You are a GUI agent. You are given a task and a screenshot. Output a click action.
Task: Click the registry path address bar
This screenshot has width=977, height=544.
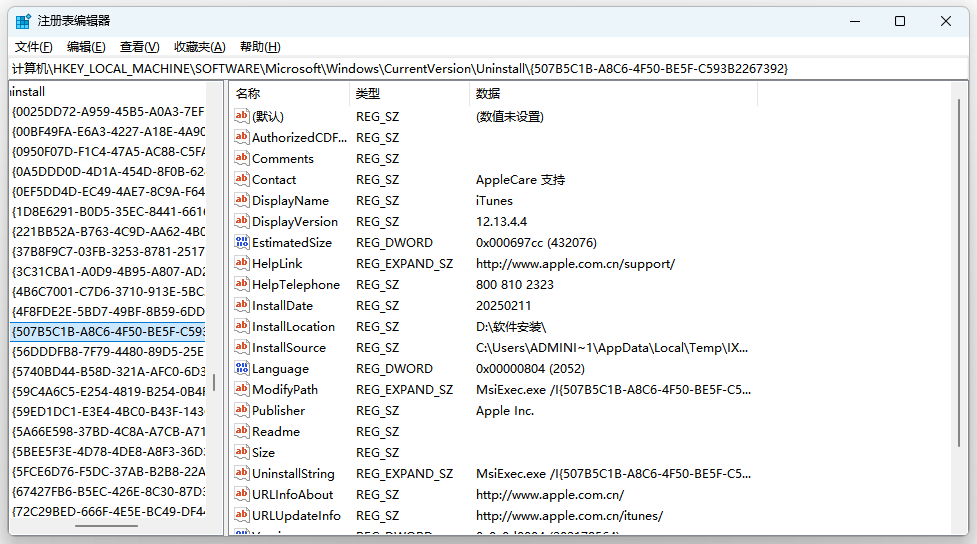[488, 69]
